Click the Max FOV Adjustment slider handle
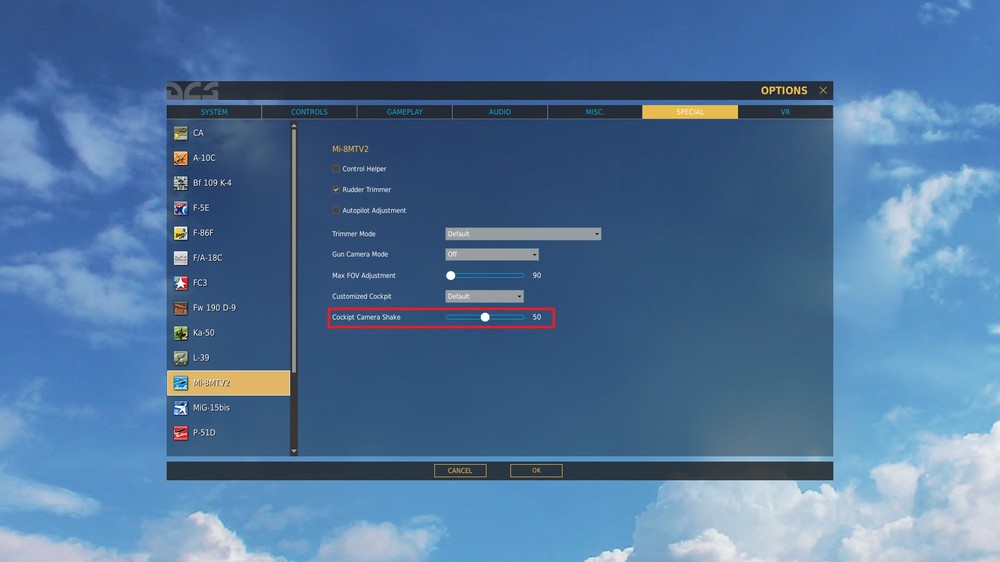Image resolution: width=1000 pixels, height=562 pixels. pyautogui.click(x=451, y=276)
